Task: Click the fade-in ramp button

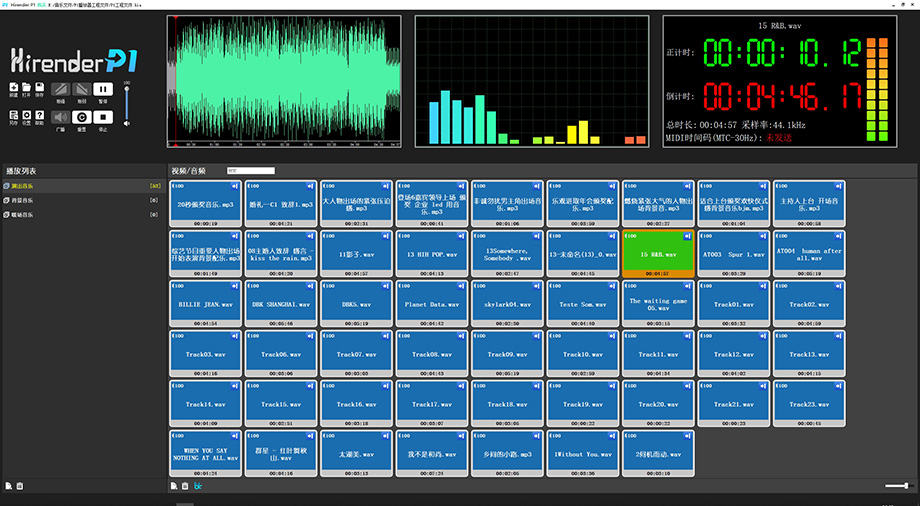Action: (60, 89)
